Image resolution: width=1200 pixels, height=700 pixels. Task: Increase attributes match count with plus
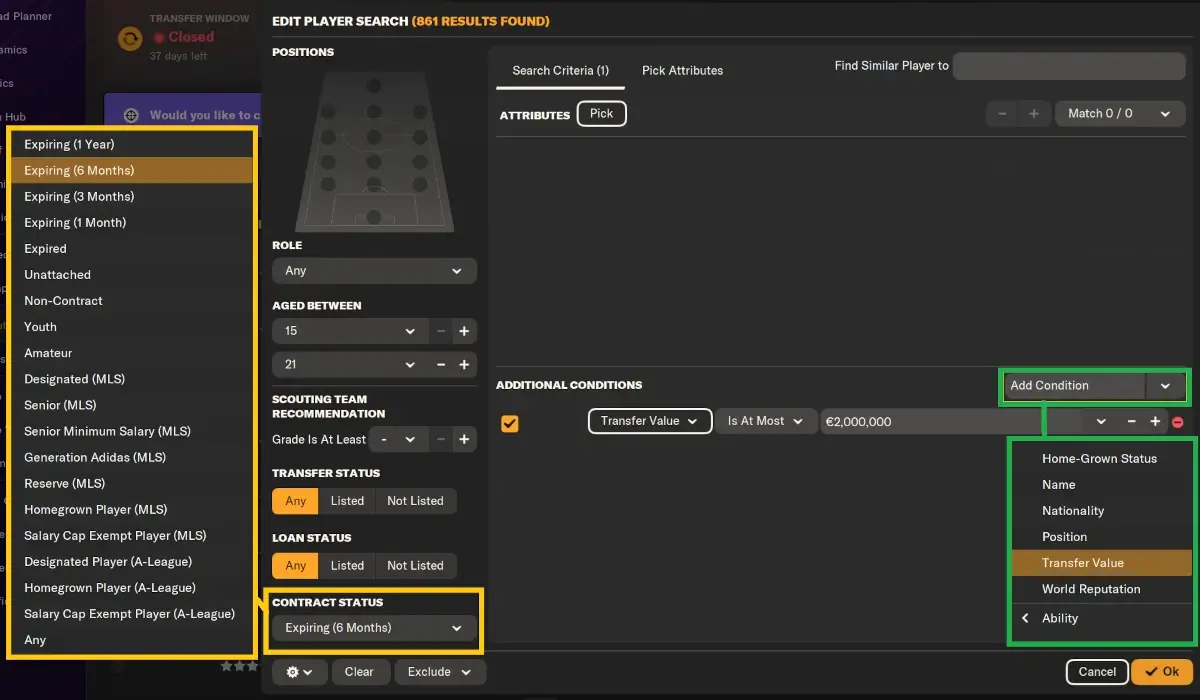tap(1034, 114)
